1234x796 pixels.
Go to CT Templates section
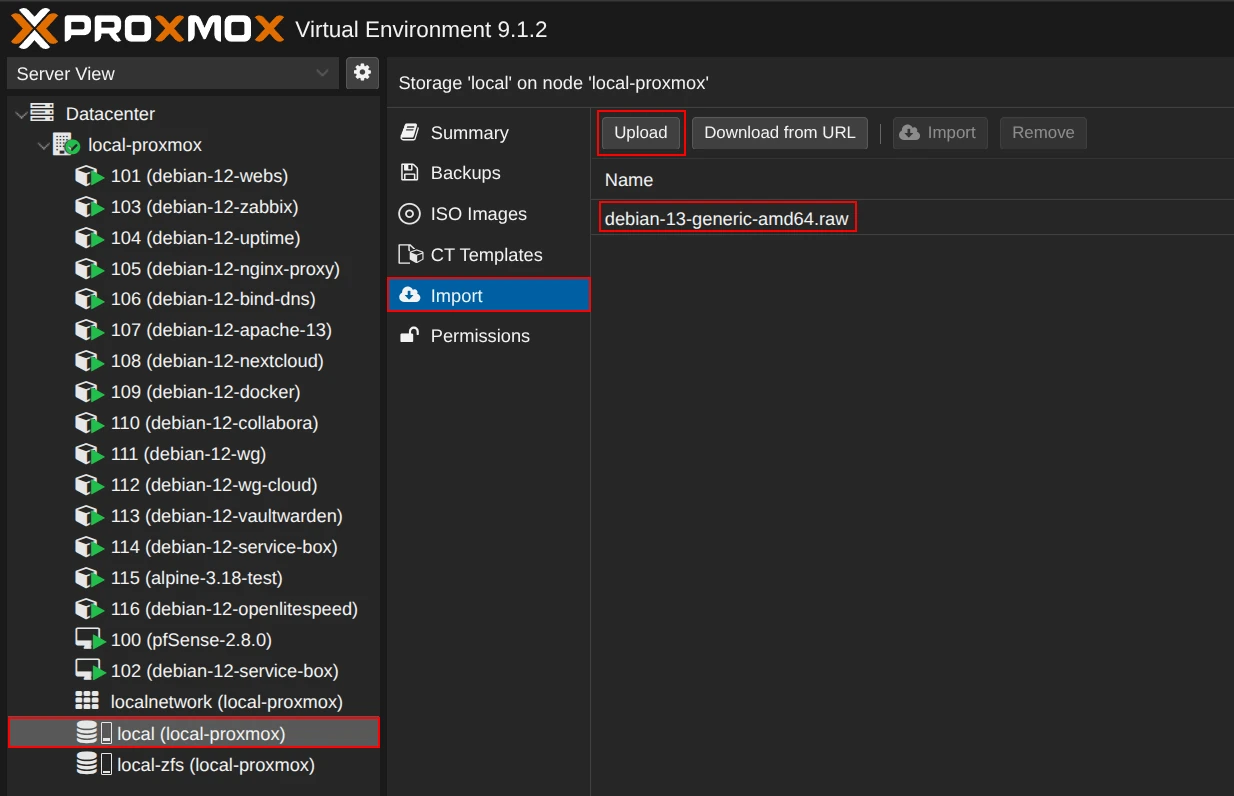pos(486,255)
